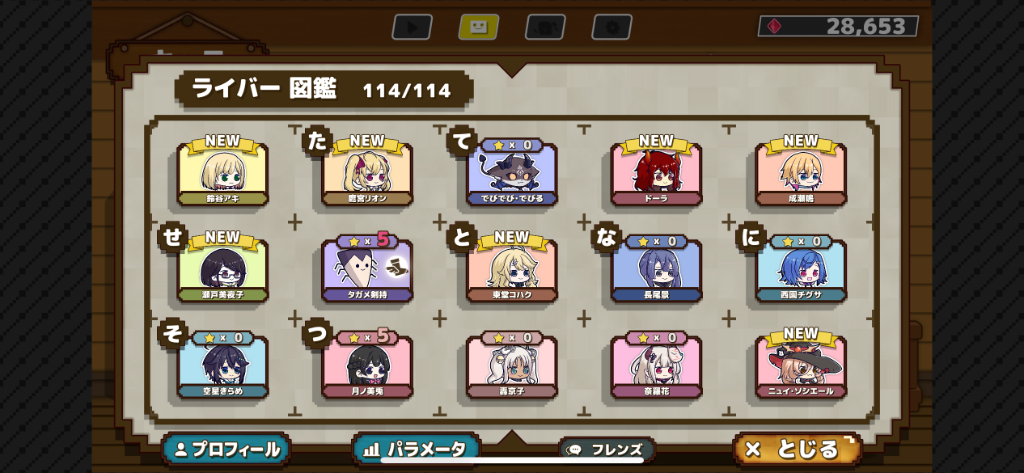Screen dimensions: 1024x473
Task: Select the yellow face icon tab
Action: point(478,27)
